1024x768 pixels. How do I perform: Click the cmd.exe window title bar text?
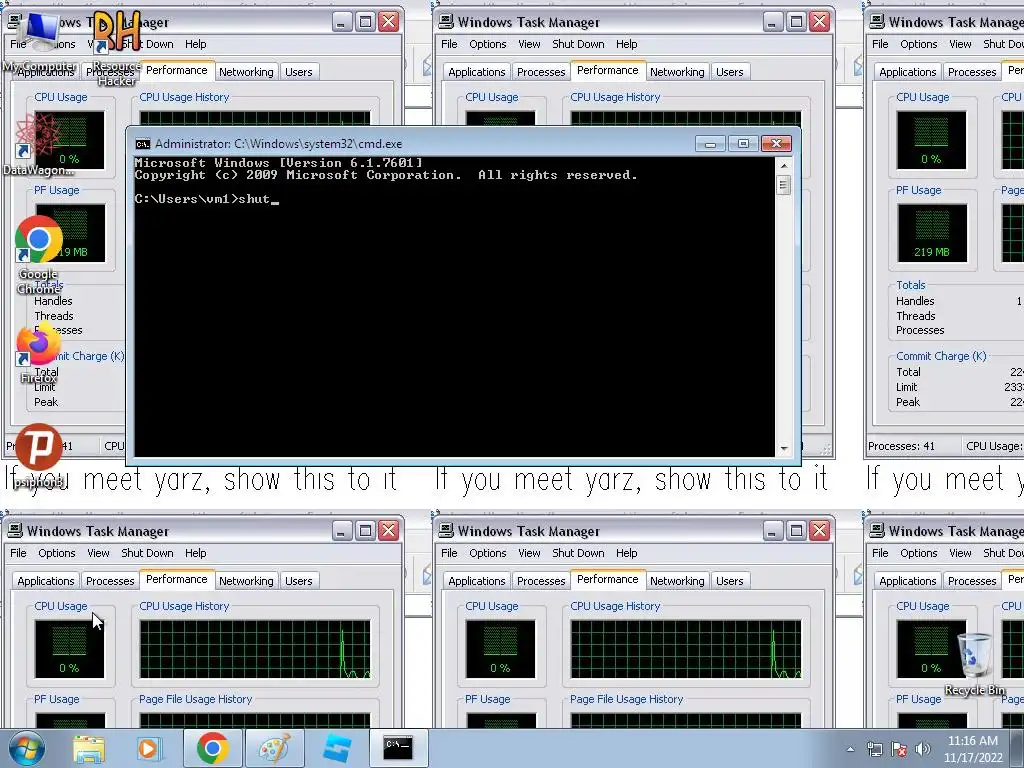pos(278,144)
